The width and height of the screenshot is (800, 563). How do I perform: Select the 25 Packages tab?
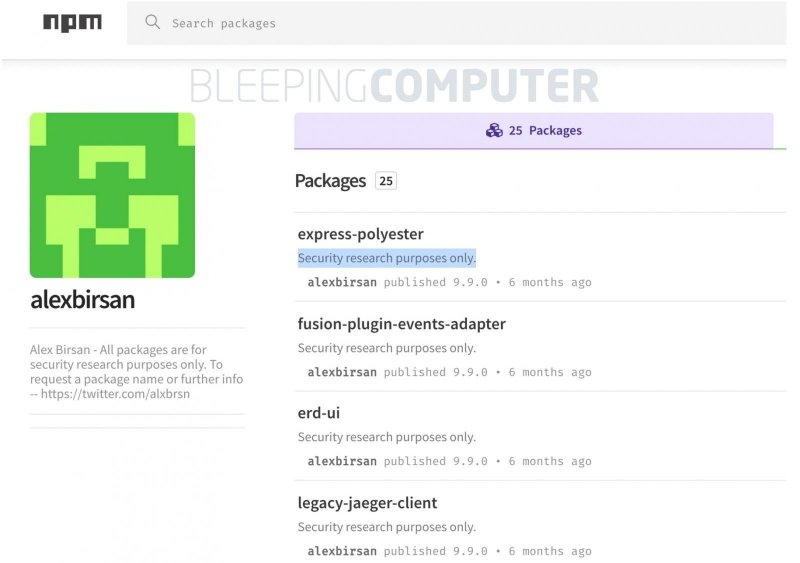pos(533,130)
